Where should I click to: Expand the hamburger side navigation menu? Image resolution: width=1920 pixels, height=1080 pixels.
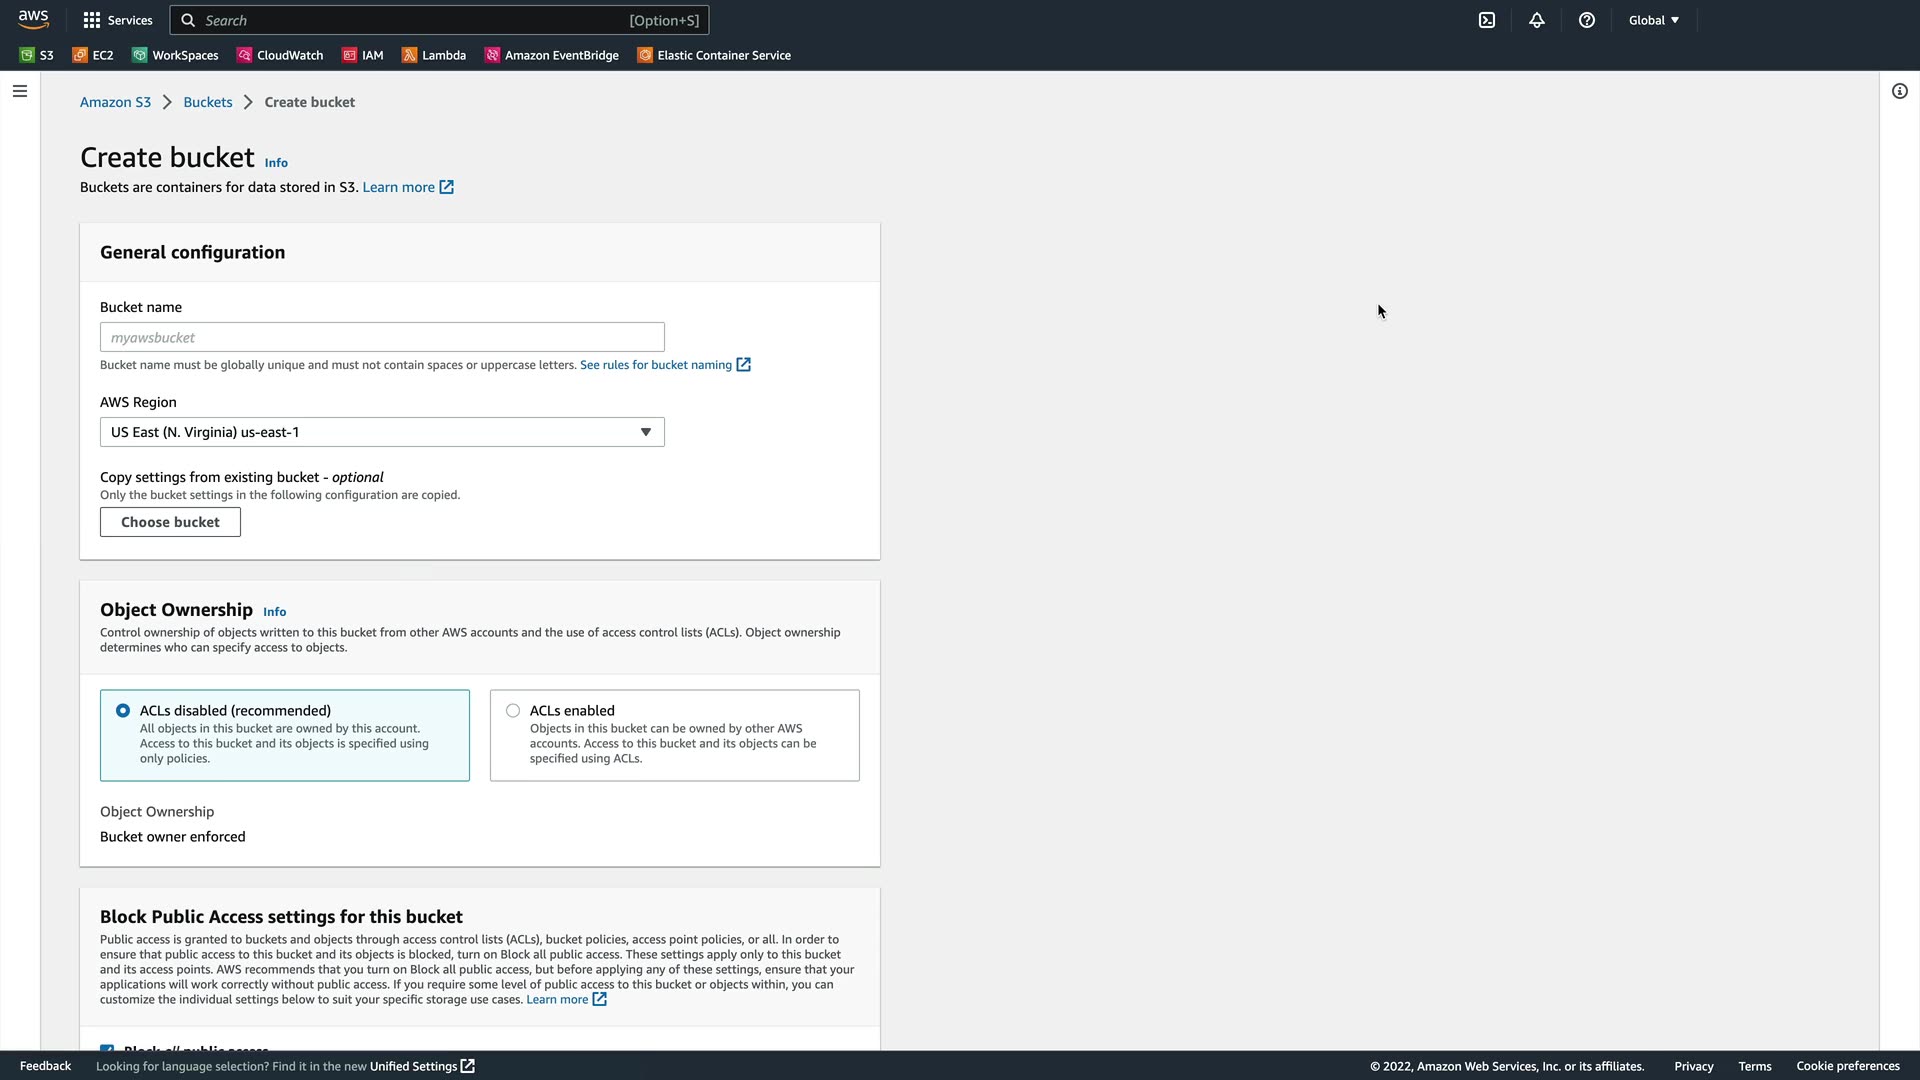click(x=20, y=91)
